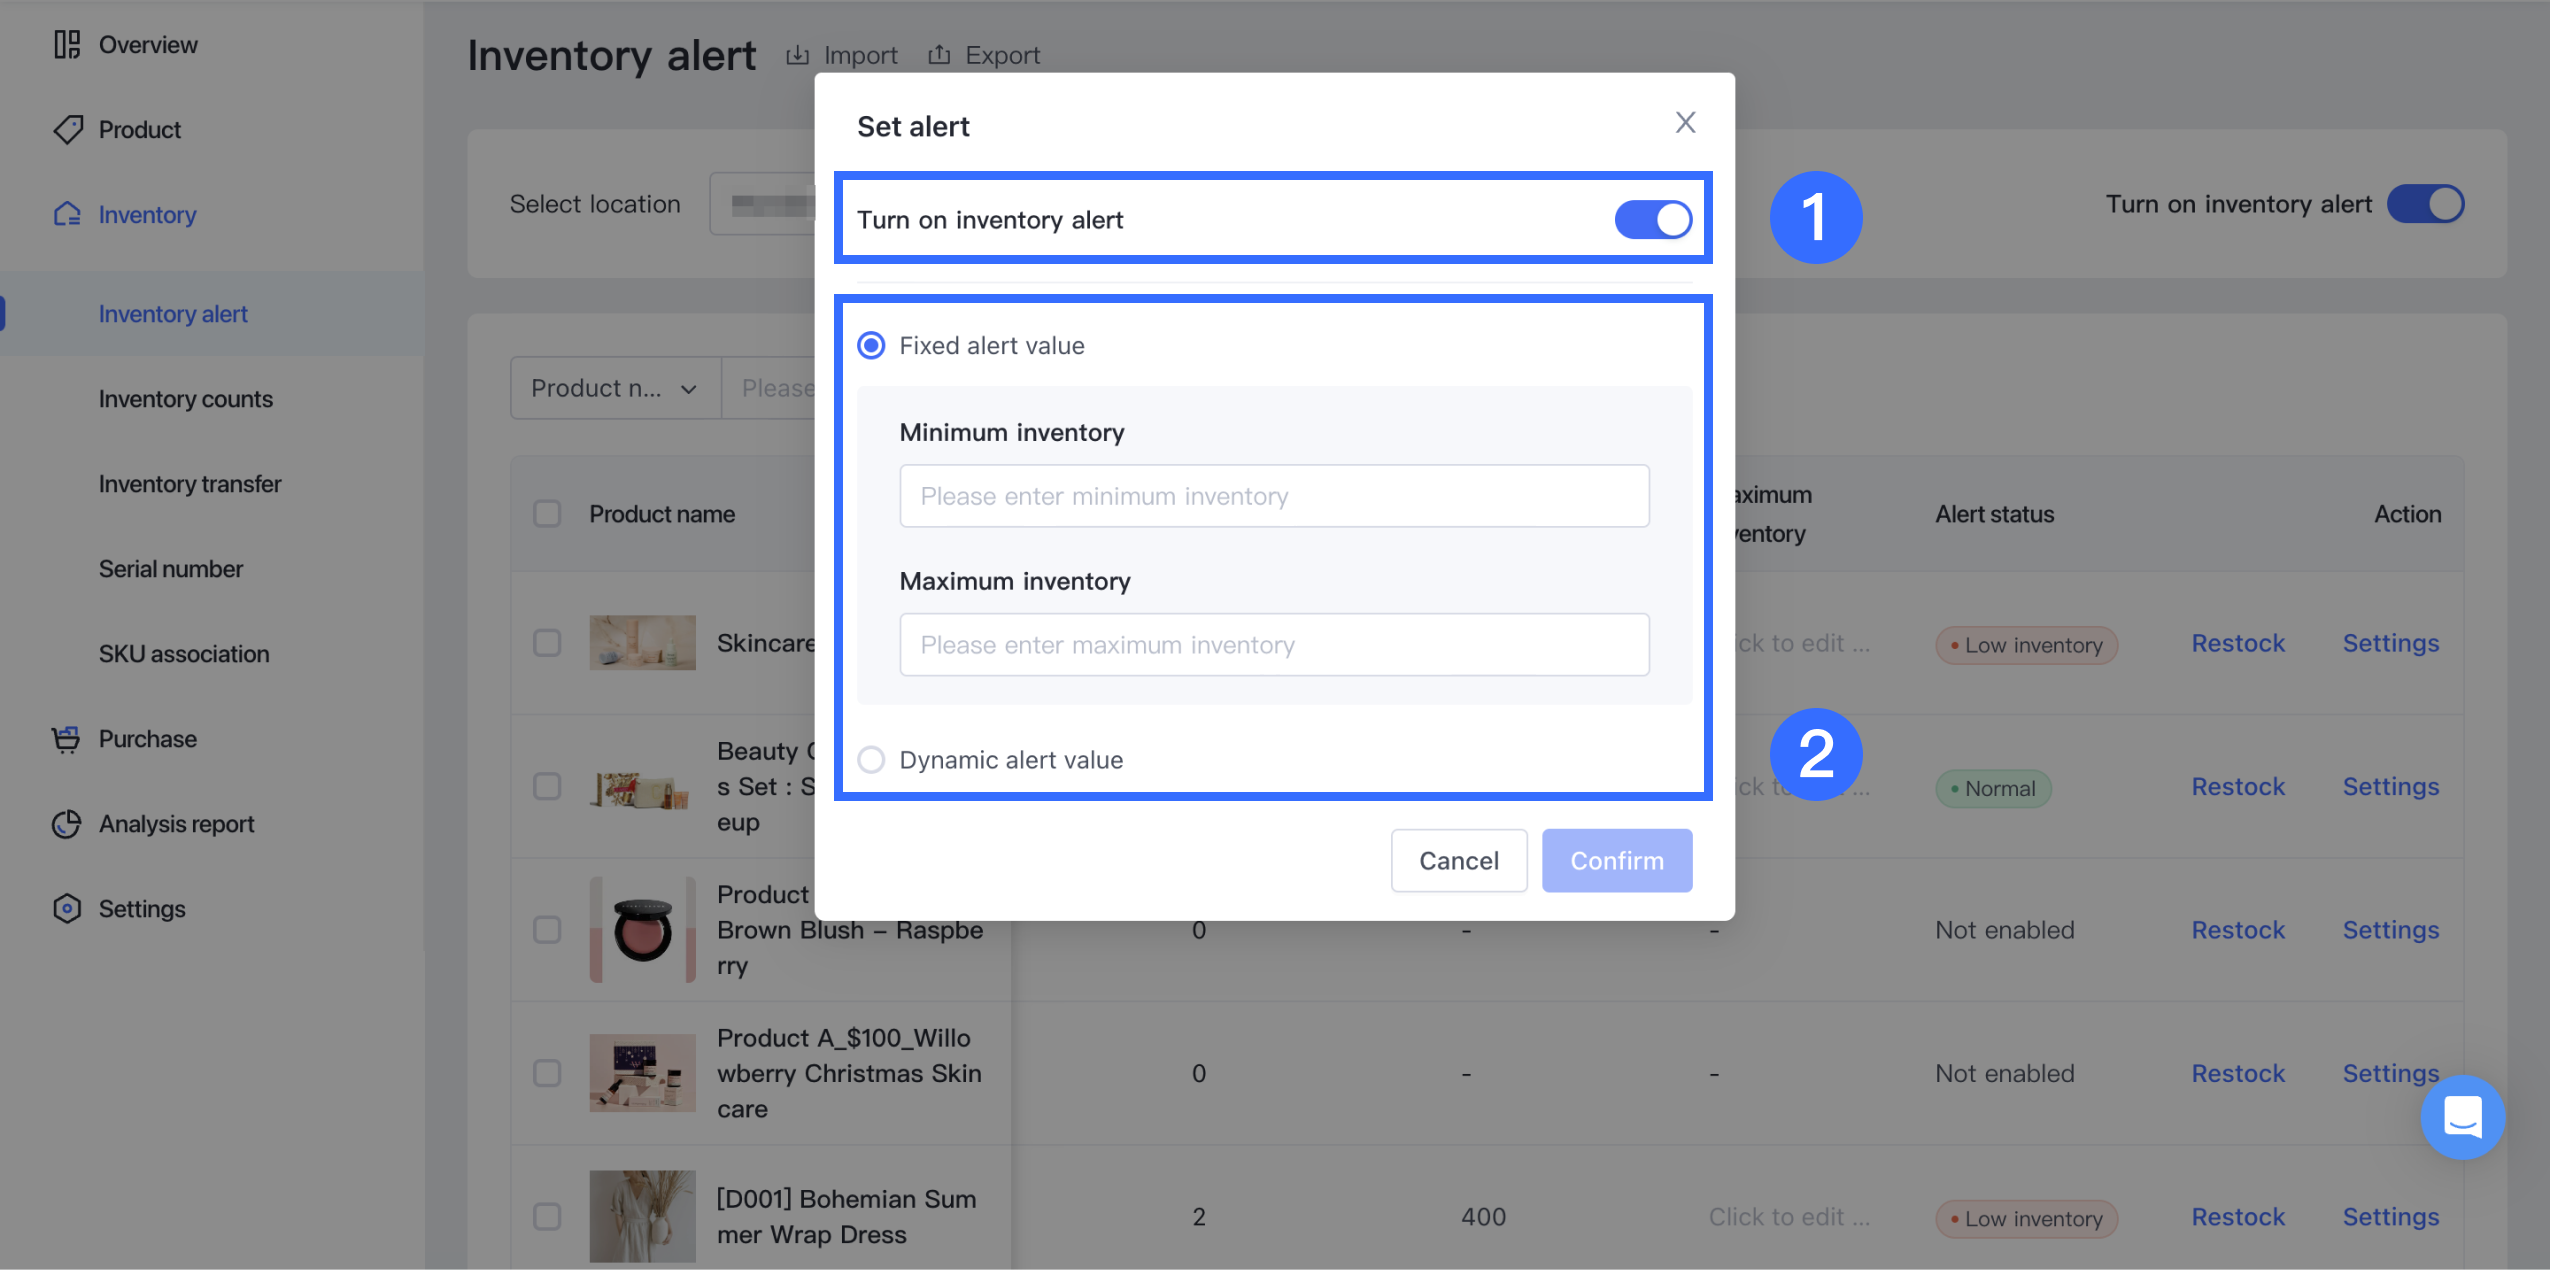Open the chat support bubble
This screenshot has width=2550, height=1270.
tap(2462, 1117)
